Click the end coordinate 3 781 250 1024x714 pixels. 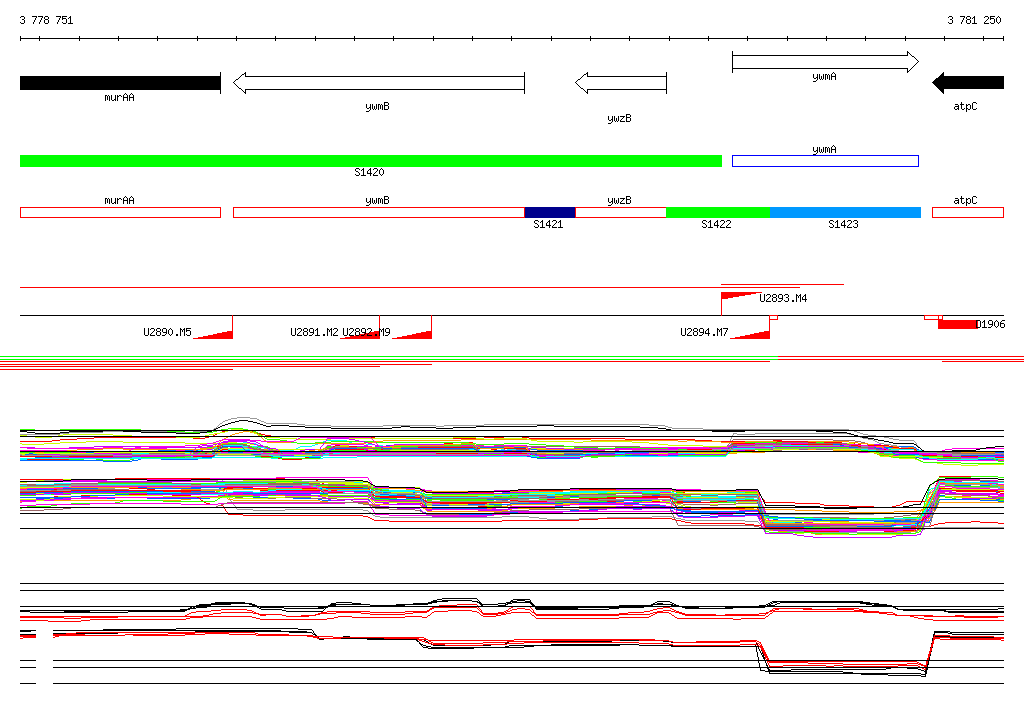(x=974, y=20)
